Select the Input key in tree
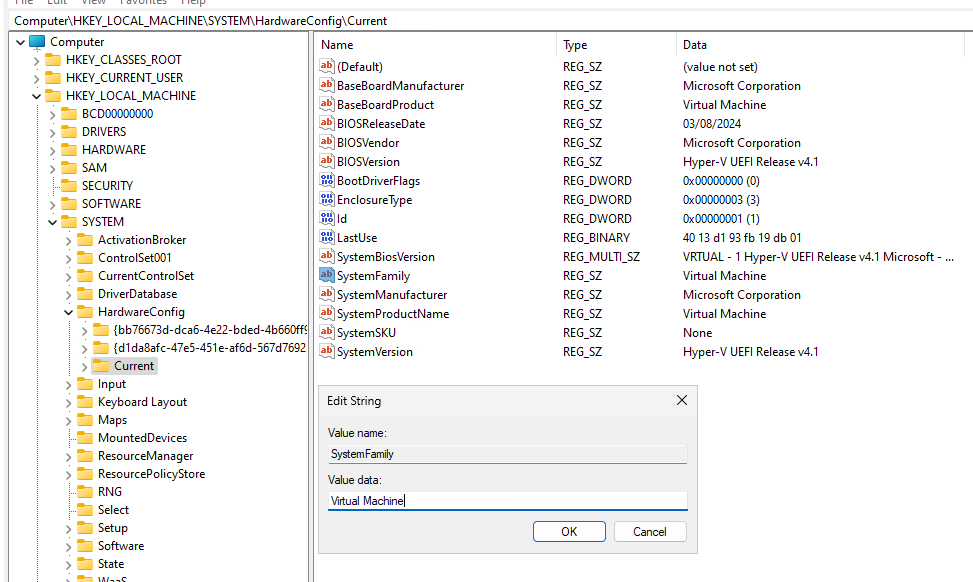 click(112, 383)
